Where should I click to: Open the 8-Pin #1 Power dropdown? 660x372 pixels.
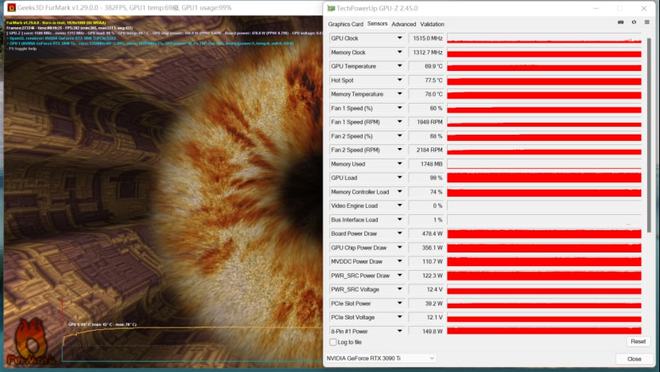point(399,331)
